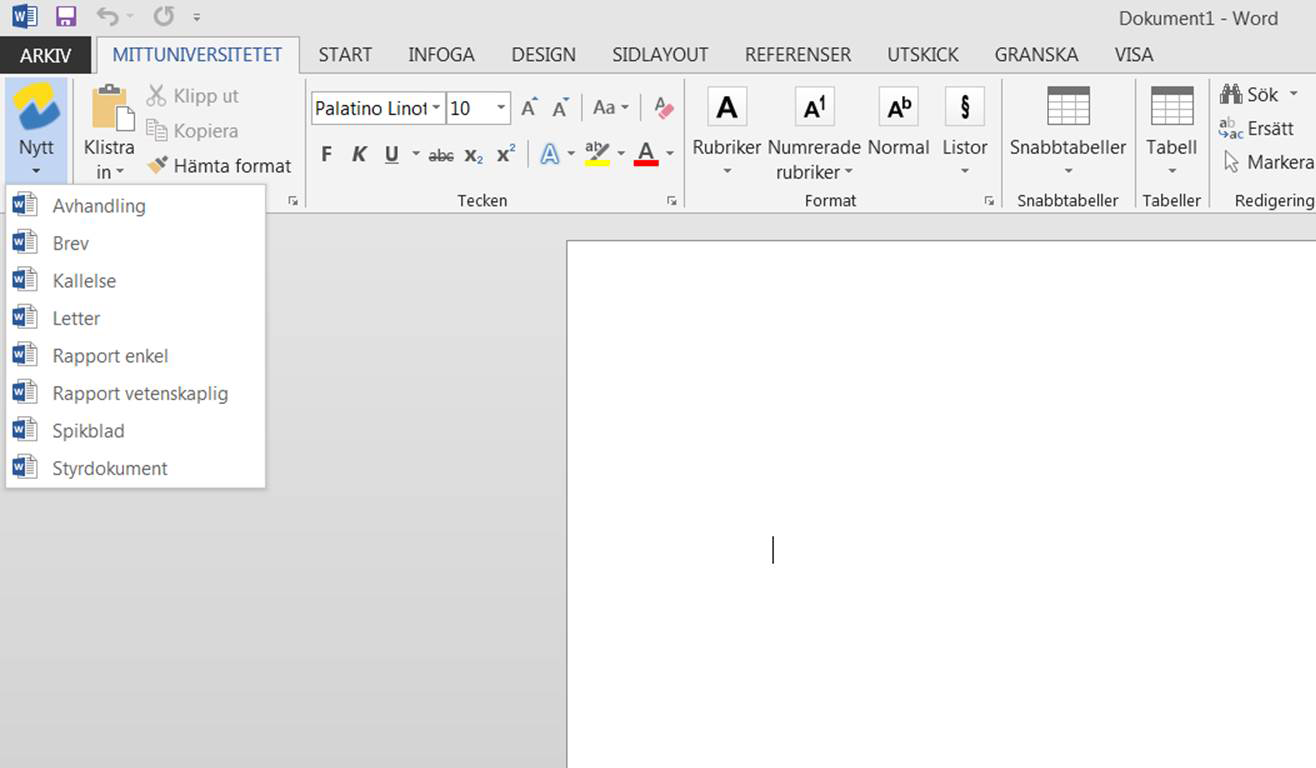Clear all formatting with the eraser icon
Image resolution: width=1316 pixels, height=768 pixels.
(x=663, y=107)
